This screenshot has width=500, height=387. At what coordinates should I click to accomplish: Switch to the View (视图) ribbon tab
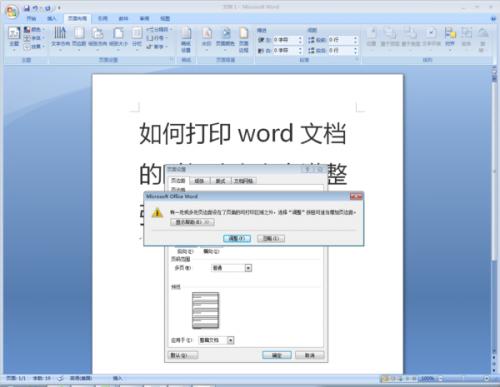165,18
